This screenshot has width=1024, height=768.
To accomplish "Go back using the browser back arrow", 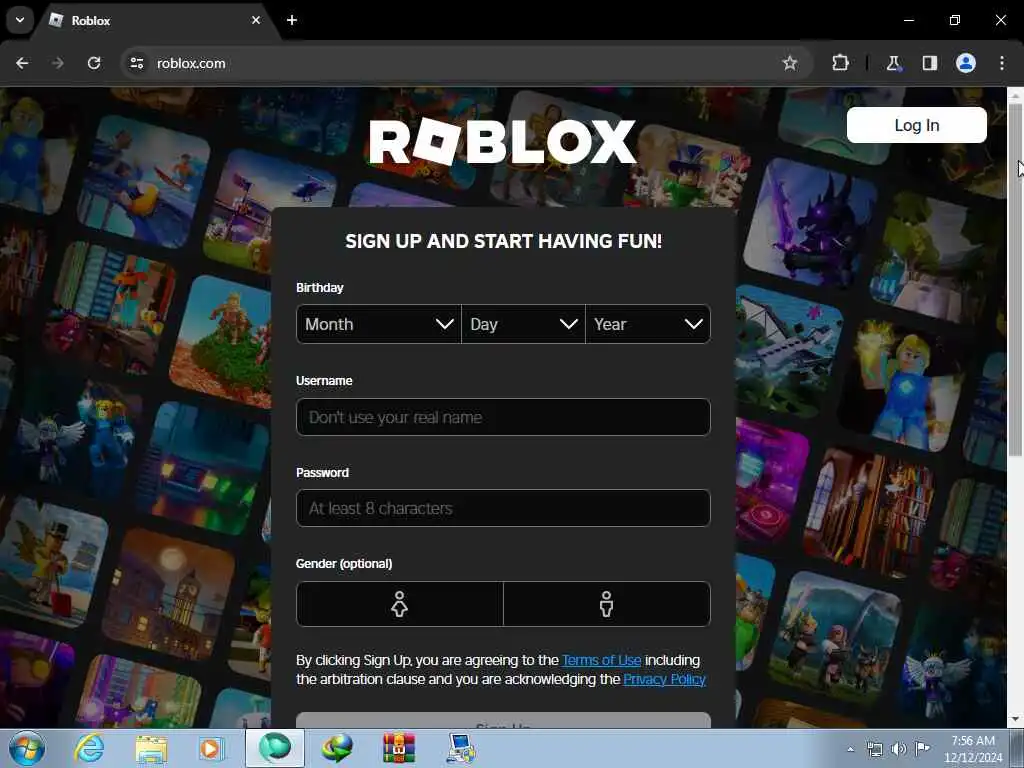I will point(22,63).
